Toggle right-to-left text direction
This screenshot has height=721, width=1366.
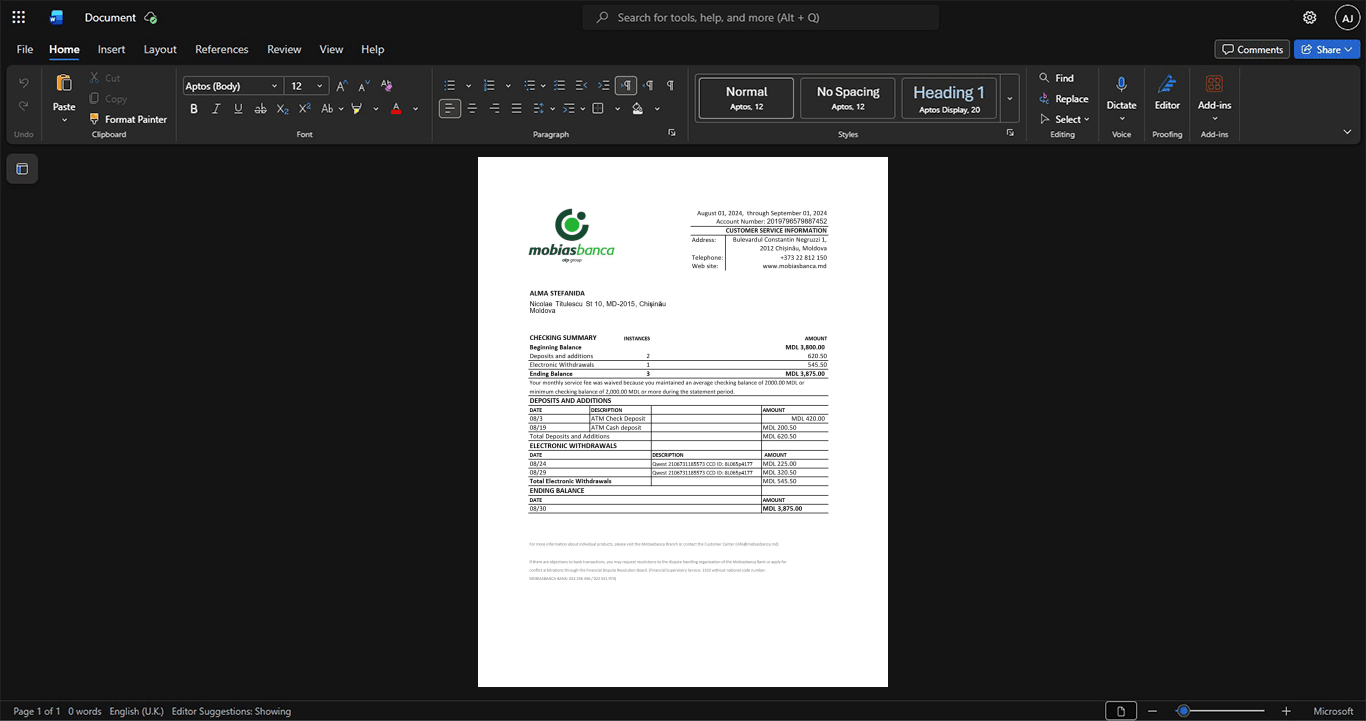click(x=648, y=86)
